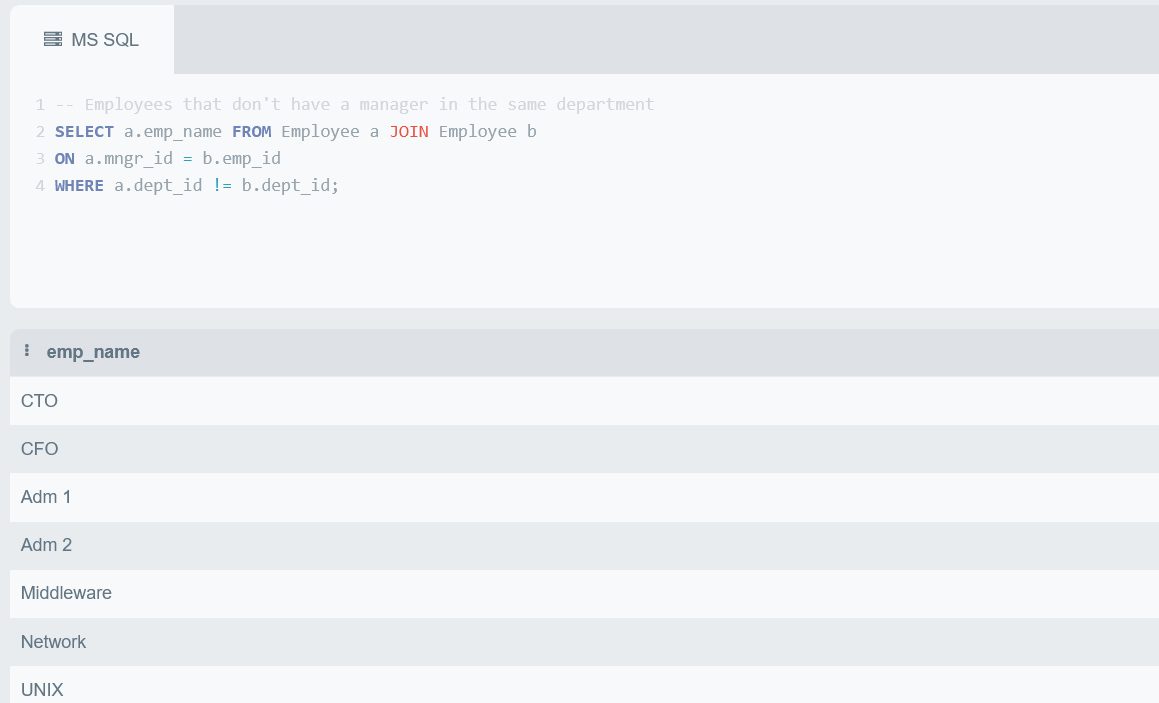
Task: Click the FROM keyword in the query
Action: tap(251, 132)
